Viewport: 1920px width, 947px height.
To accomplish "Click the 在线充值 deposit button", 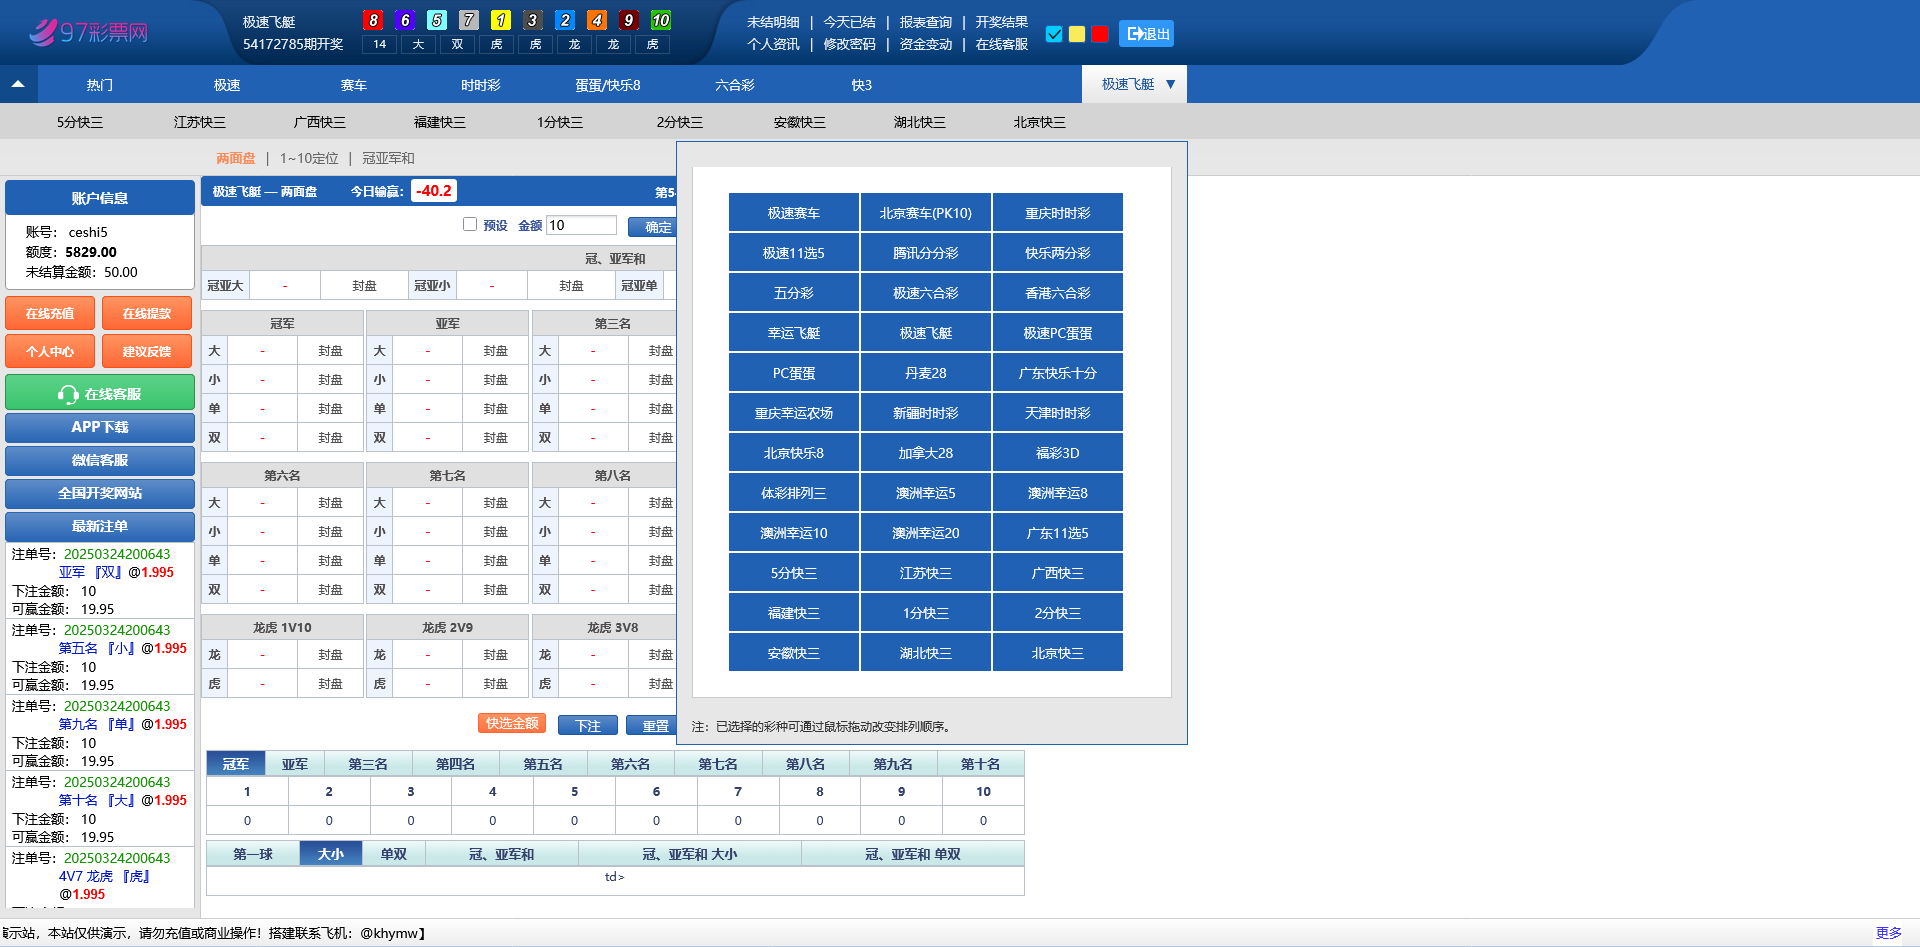I will [50, 313].
